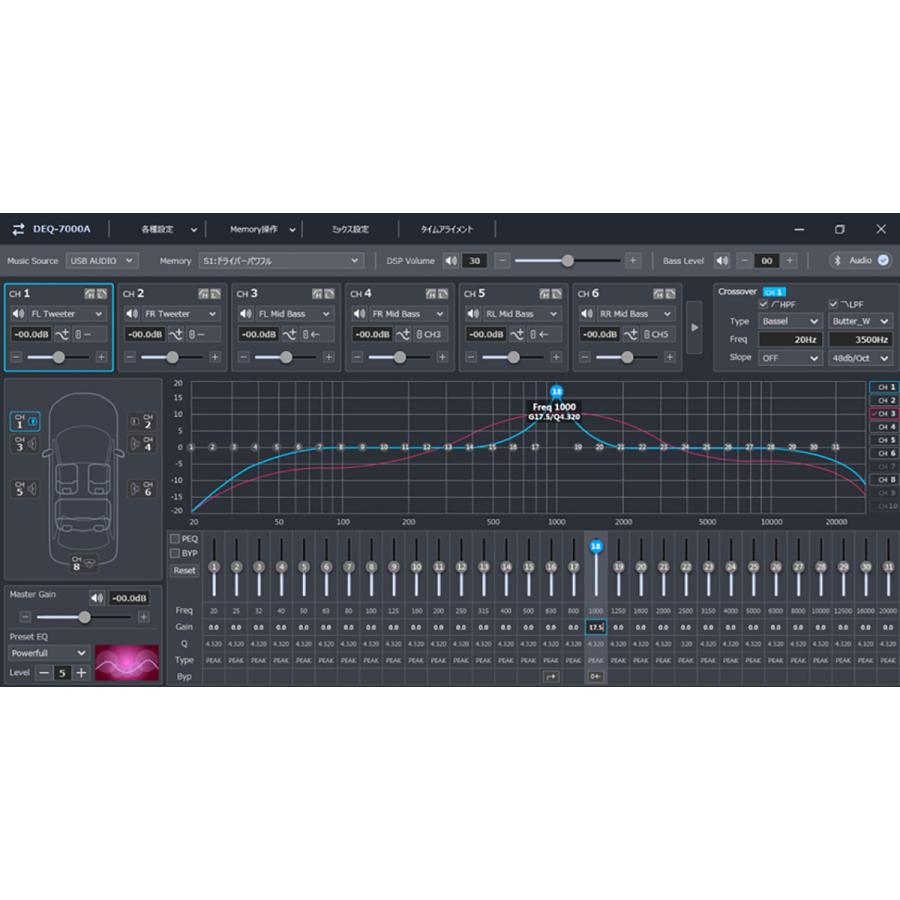
Task: Click the Master Gain speaker mute icon
Action: tap(97, 598)
